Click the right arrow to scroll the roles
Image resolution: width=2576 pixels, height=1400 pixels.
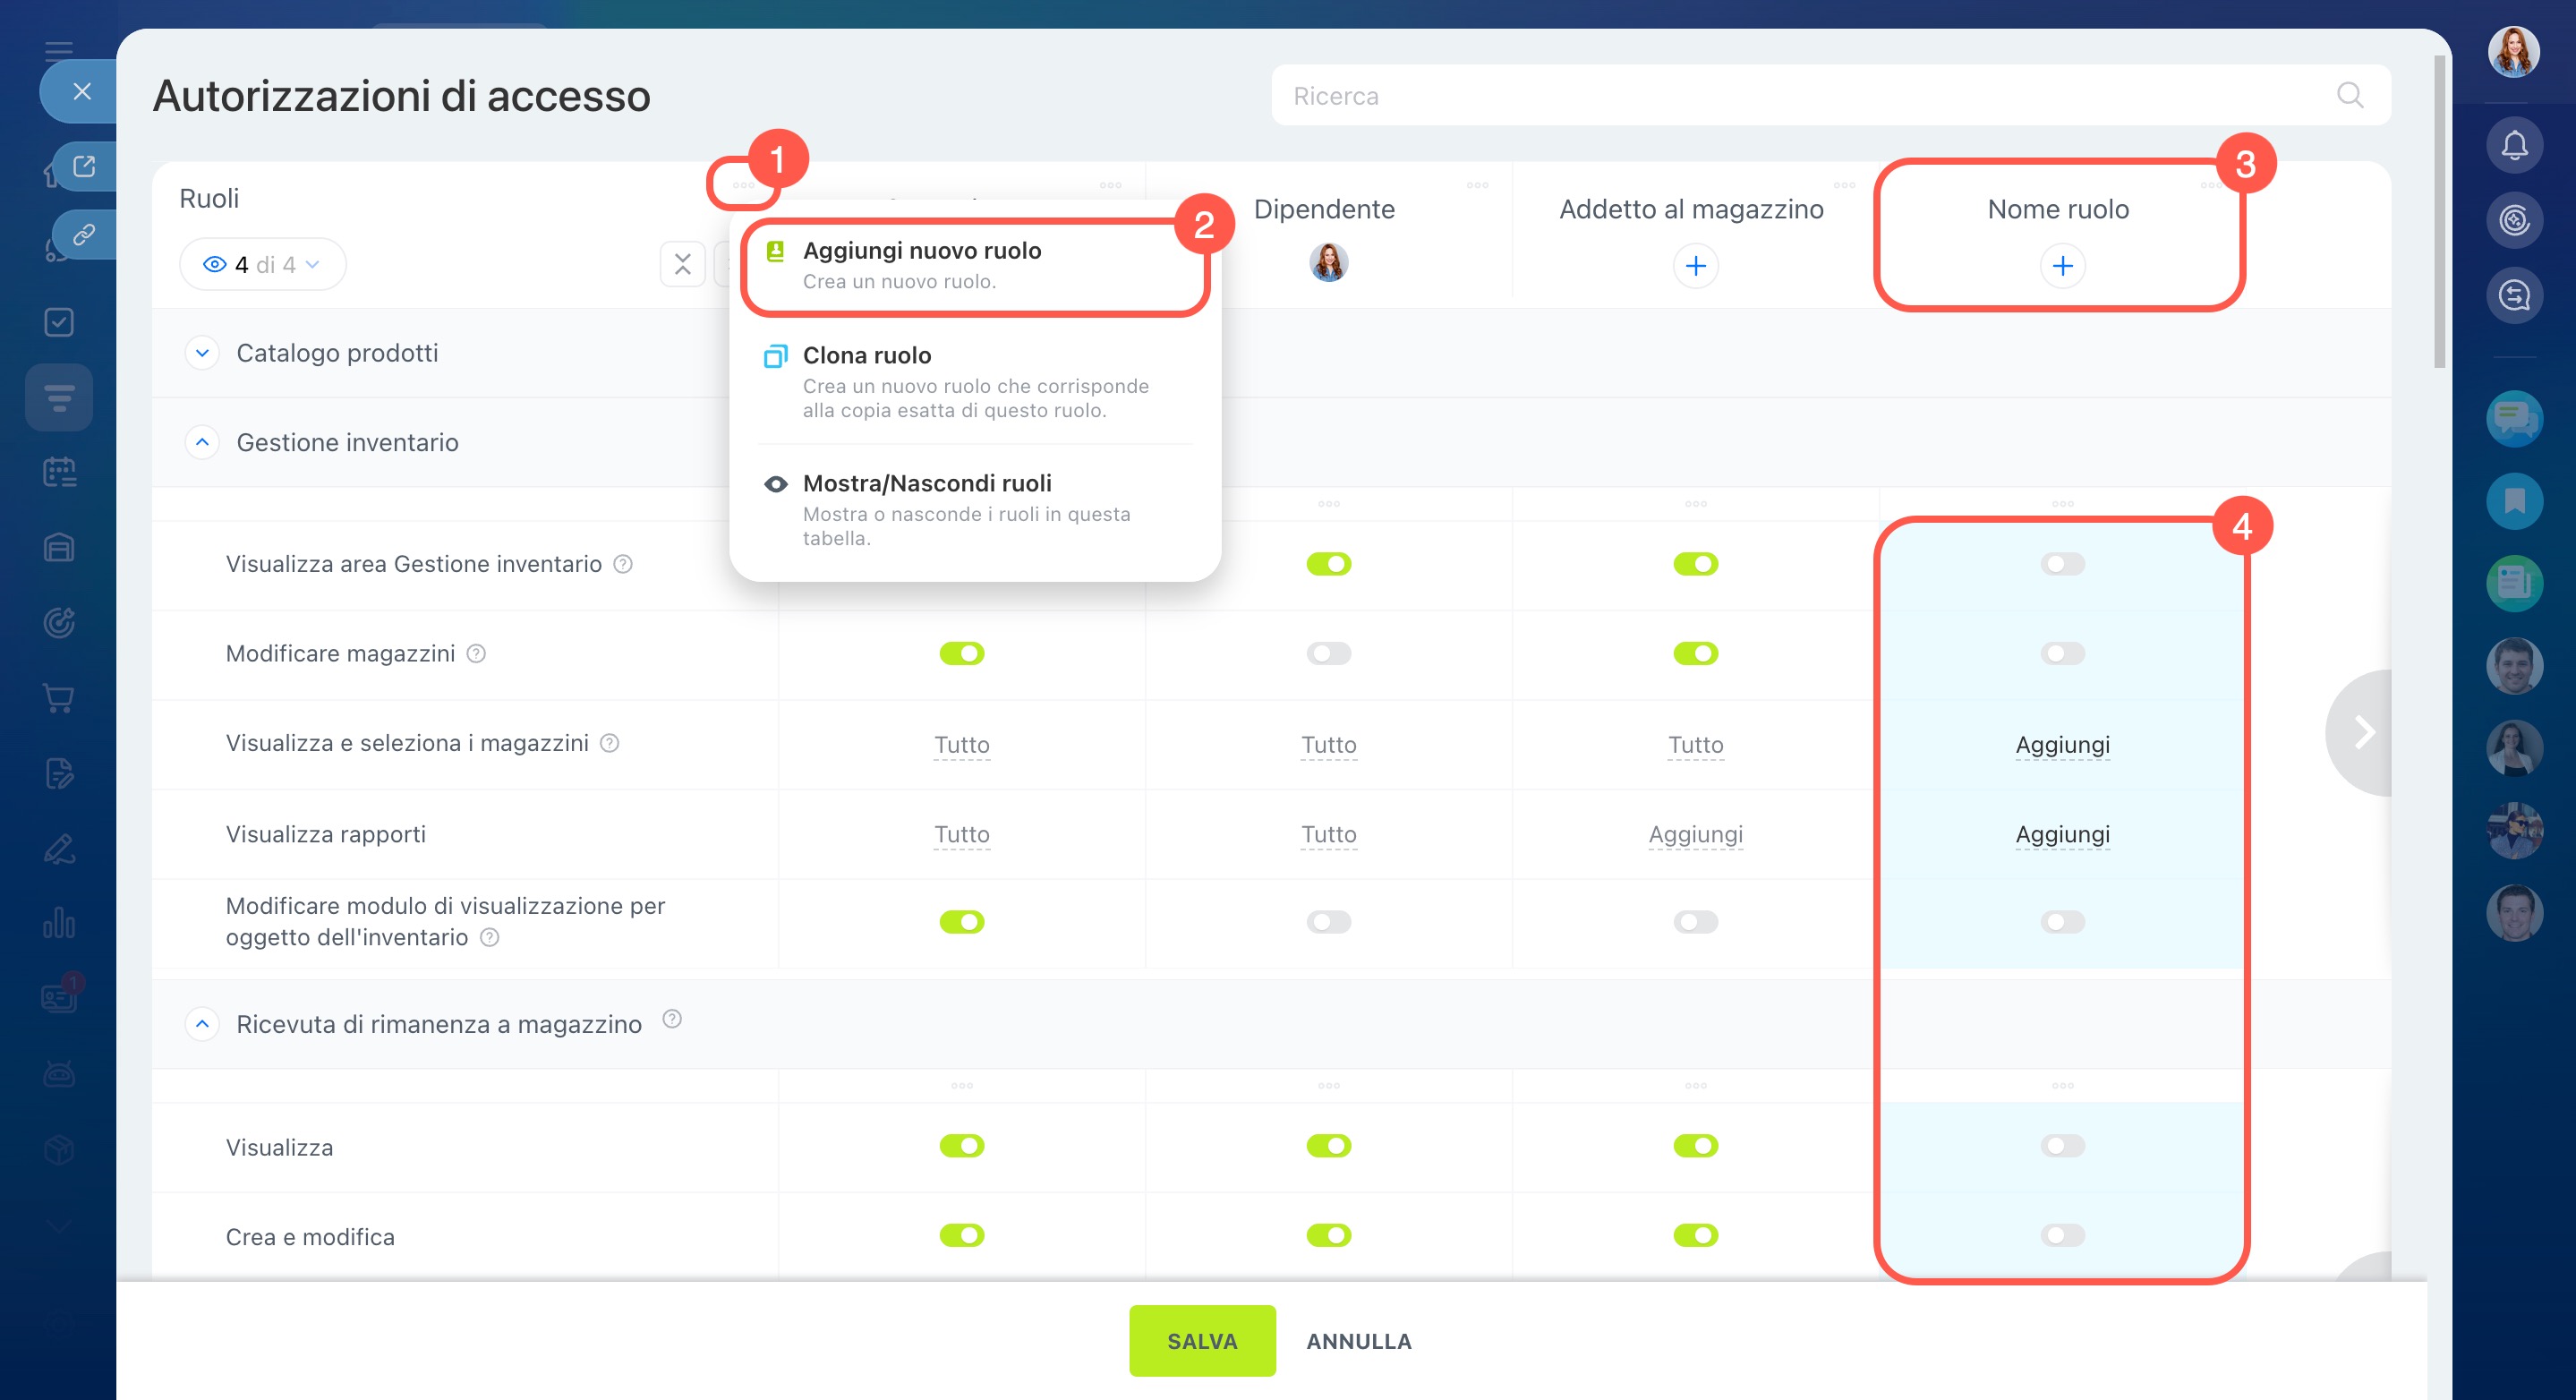pos(2363,732)
